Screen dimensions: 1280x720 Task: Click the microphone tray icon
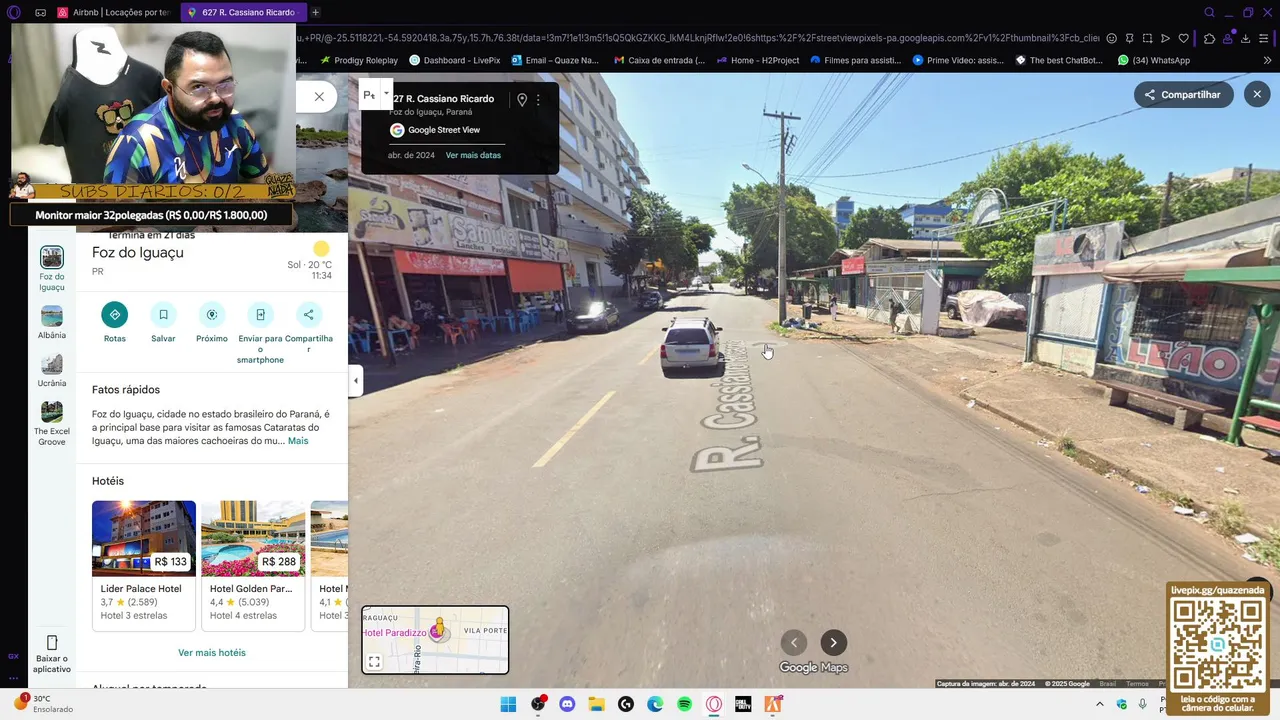point(1142,704)
